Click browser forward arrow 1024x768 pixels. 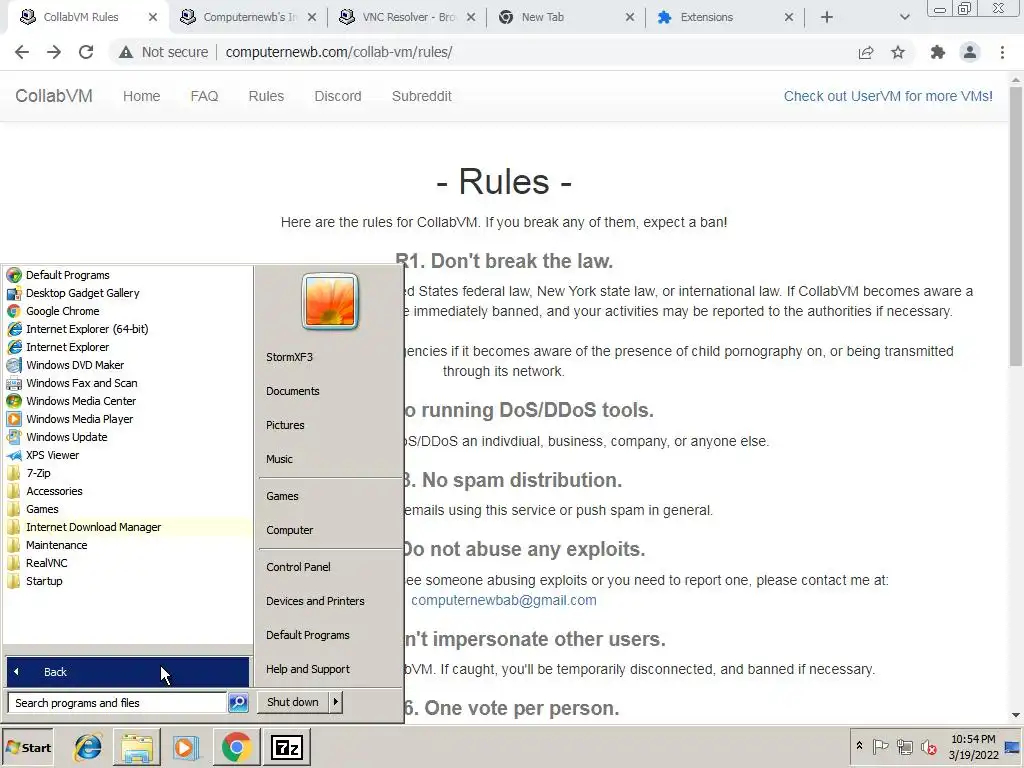pyautogui.click(x=54, y=52)
